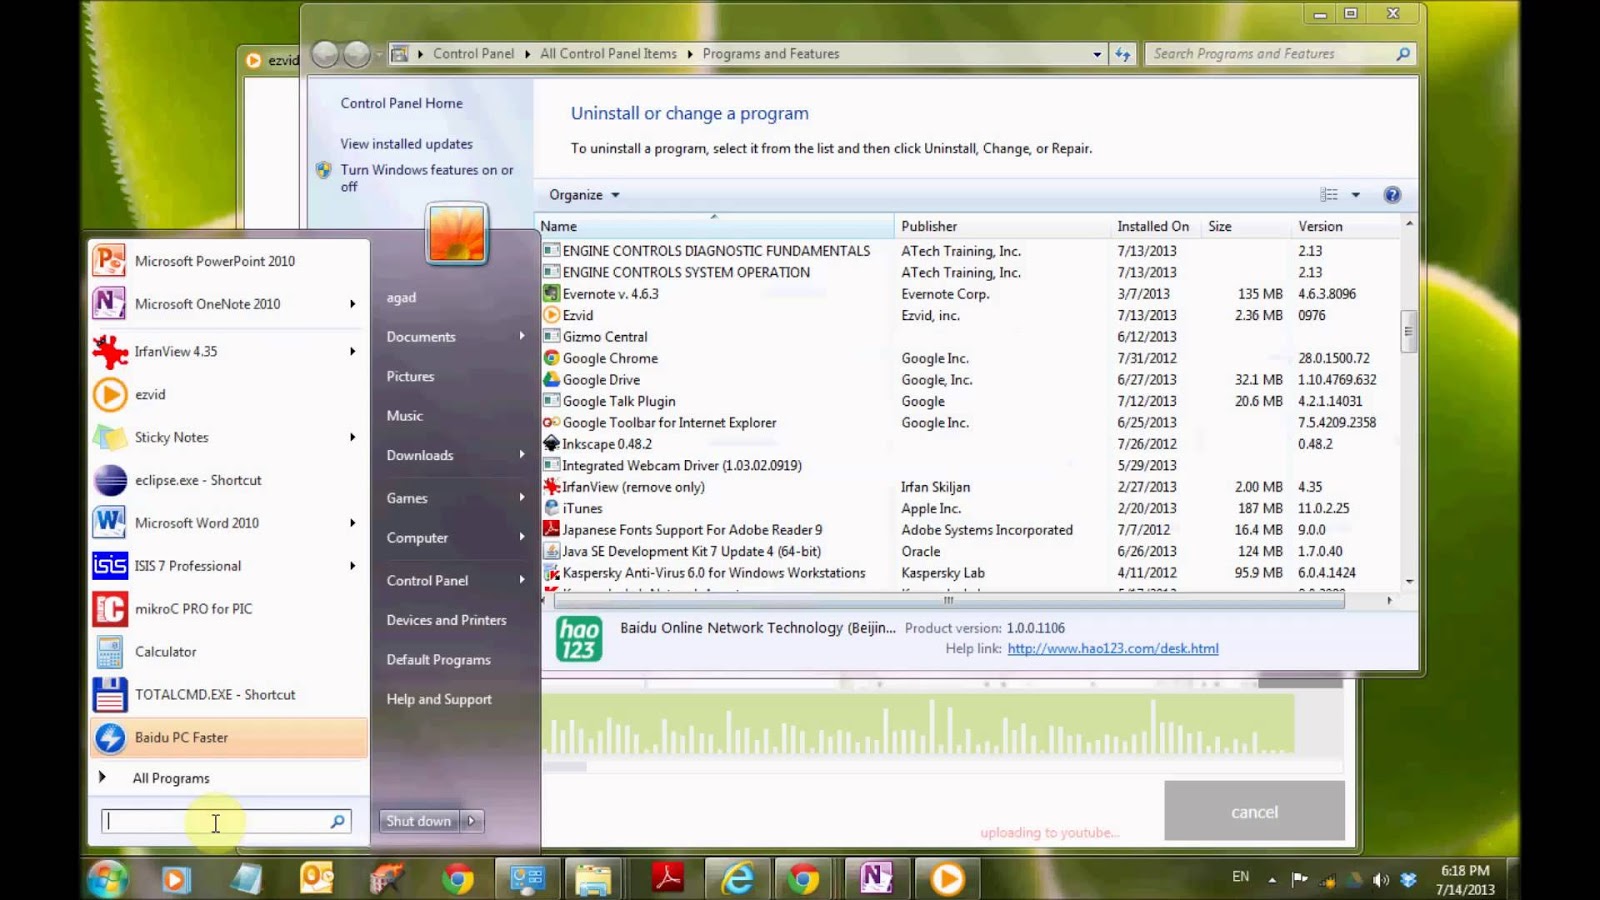Image resolution: width=1600 pixels, height=900 pixels.
Task: Click the Start menu search box
Action: [x=226, y=821]
